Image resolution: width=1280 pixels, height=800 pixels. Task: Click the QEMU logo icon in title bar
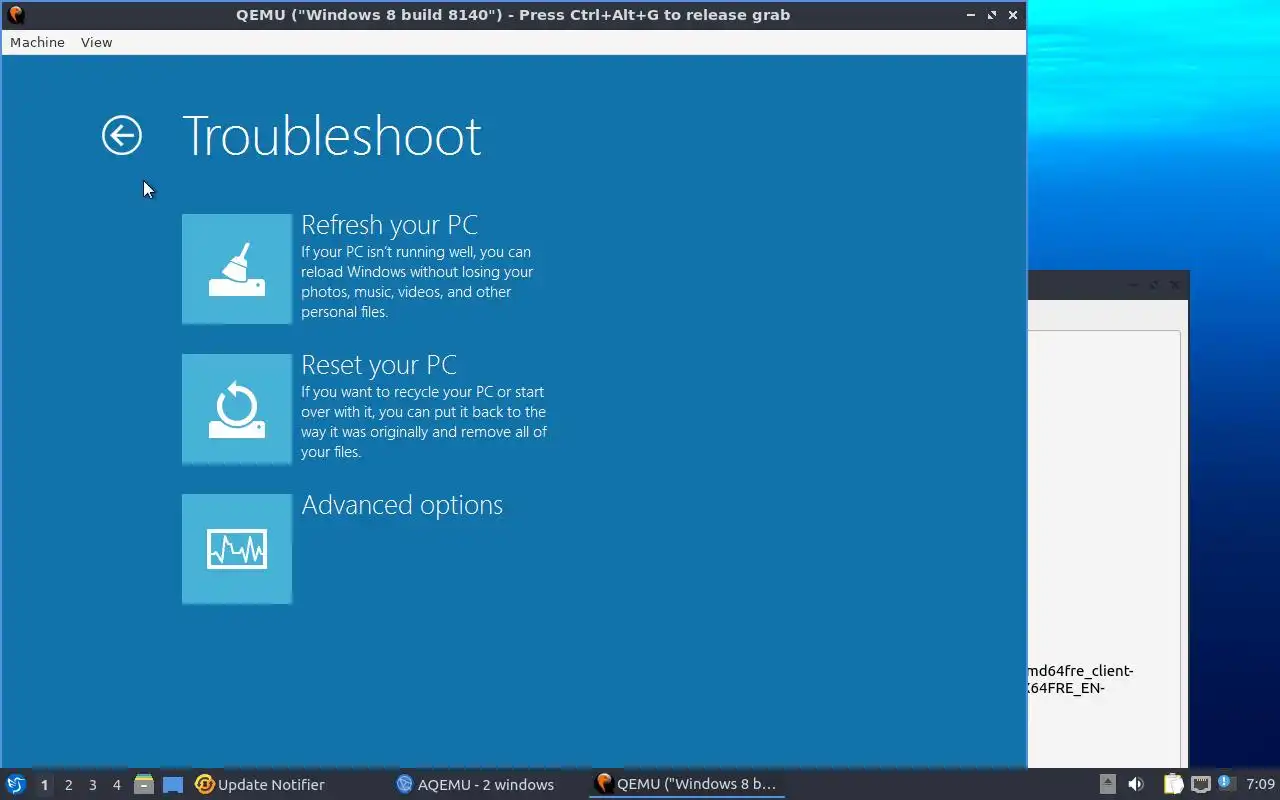15,15
